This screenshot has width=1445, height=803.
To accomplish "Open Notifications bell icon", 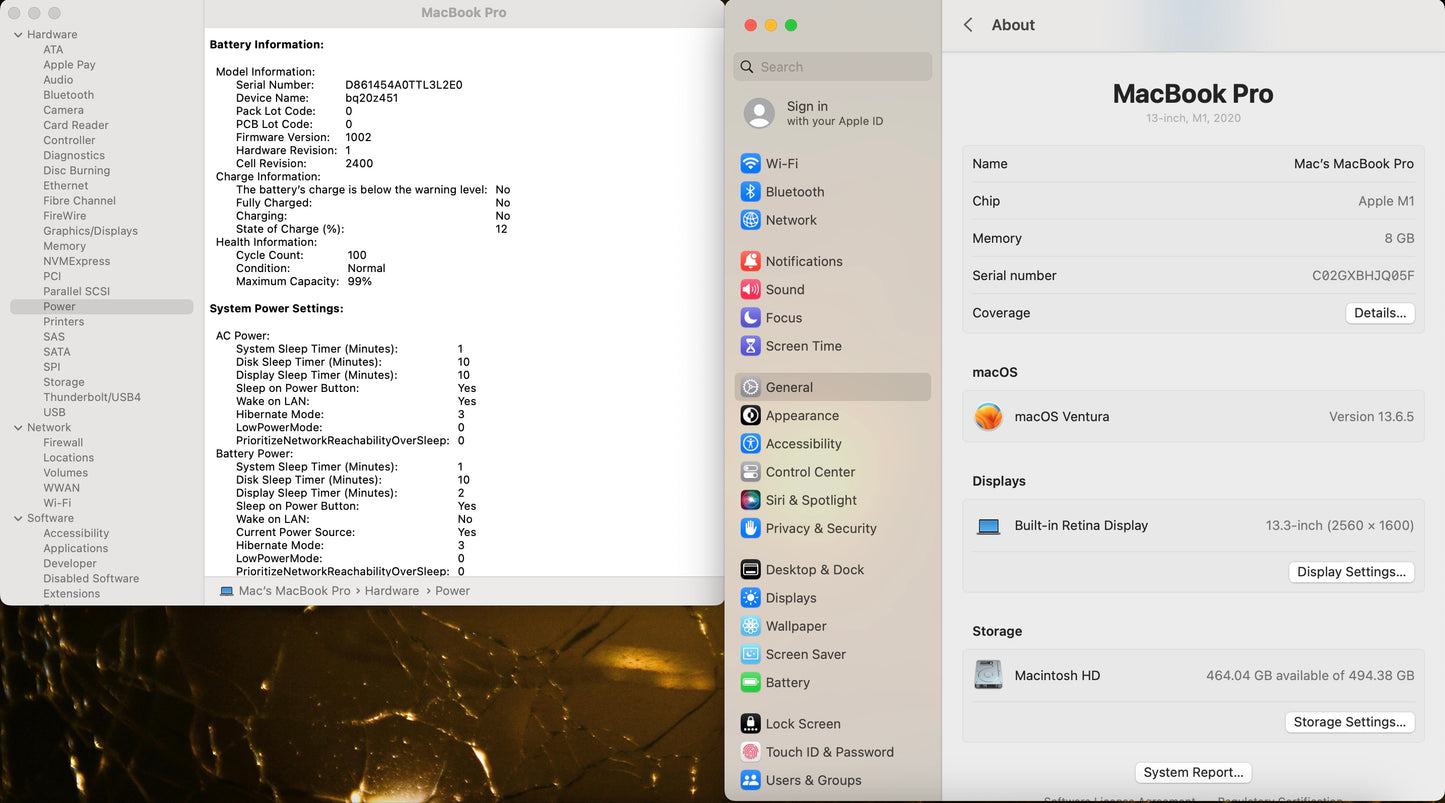I will pos(750,261).
